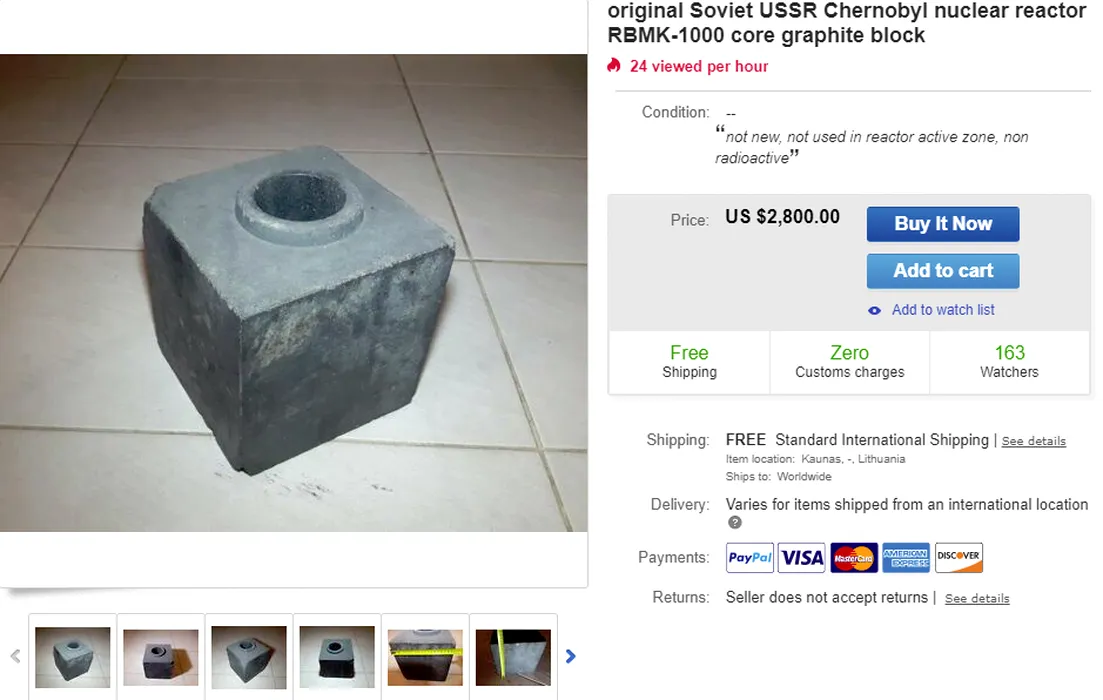Image resolution: width=1103 pixels, height=700 pixels.
Task: Add the item to cart
Action: (943, 271)
